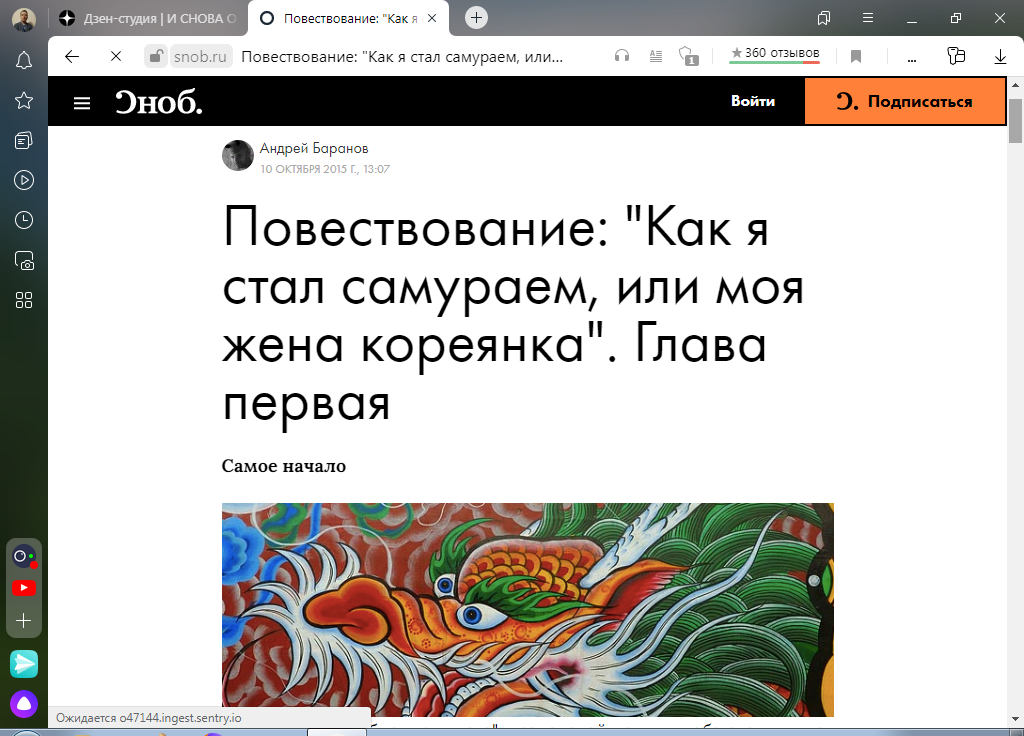Open YouTube from the sidebar
This screenshot has width=1024, height=736.
coord(24,588)
